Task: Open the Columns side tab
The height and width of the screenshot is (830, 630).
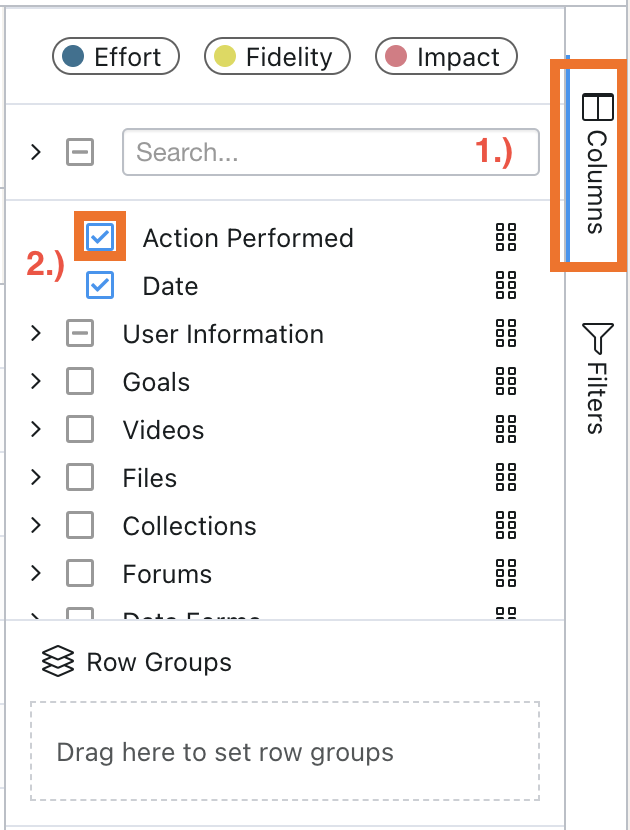Action: point(596,165)
